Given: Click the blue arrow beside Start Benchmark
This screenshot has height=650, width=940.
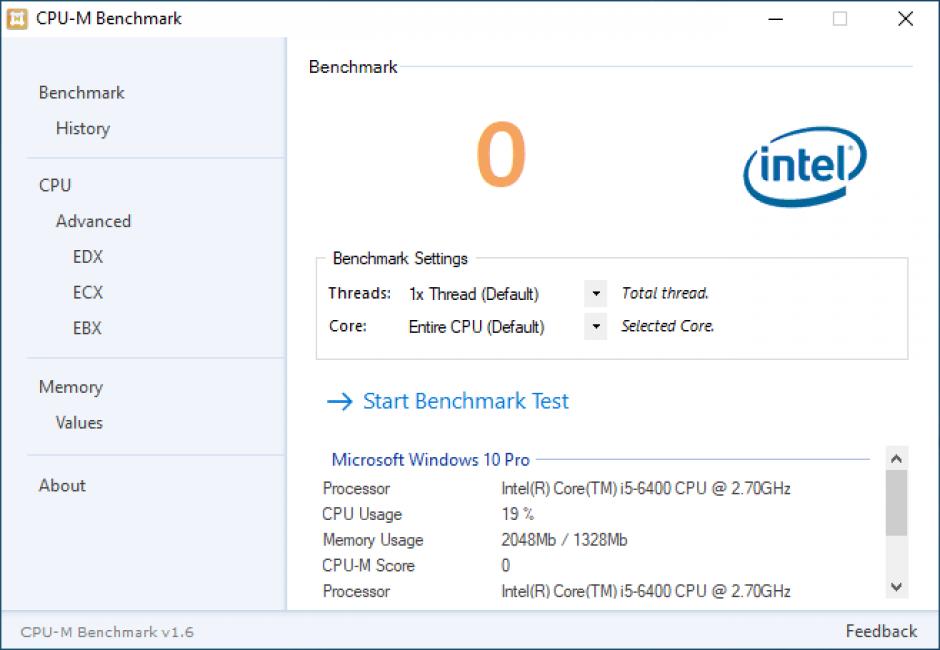Looking at the screenshot, I should click(x=340, y=401).
